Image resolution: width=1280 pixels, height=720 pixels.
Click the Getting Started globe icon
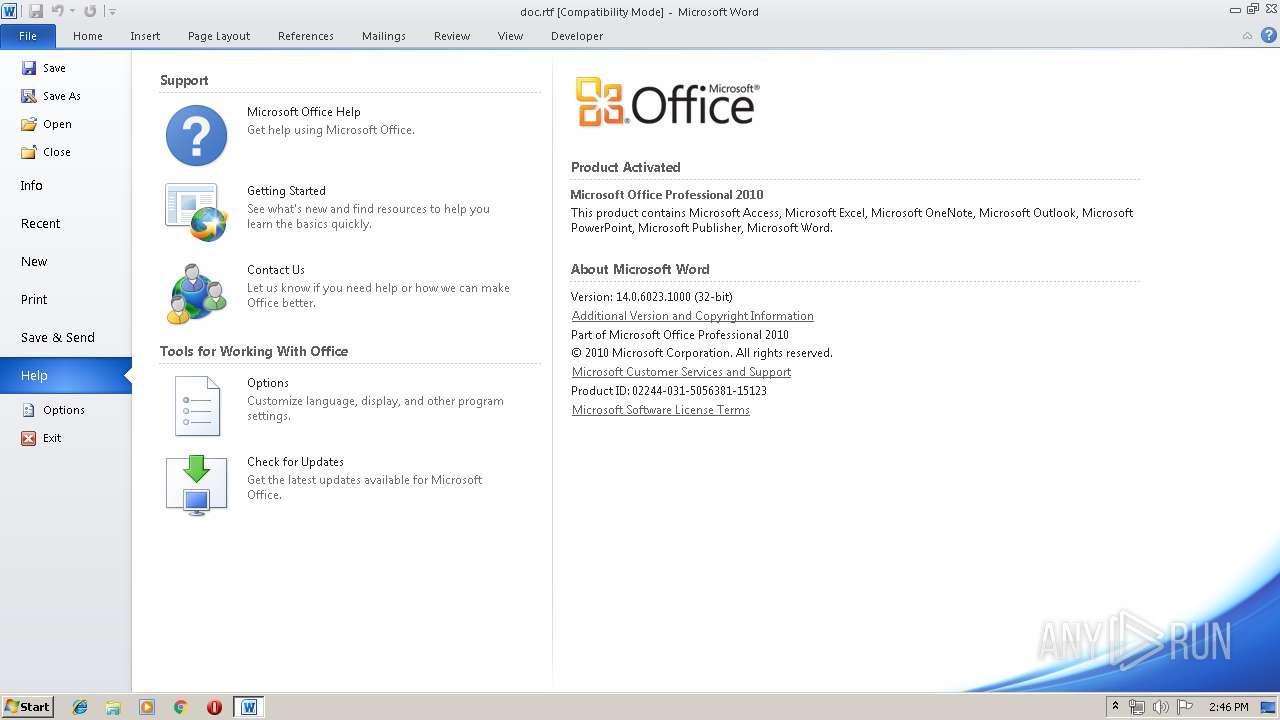pyautogui.click(x=196, y=213)
